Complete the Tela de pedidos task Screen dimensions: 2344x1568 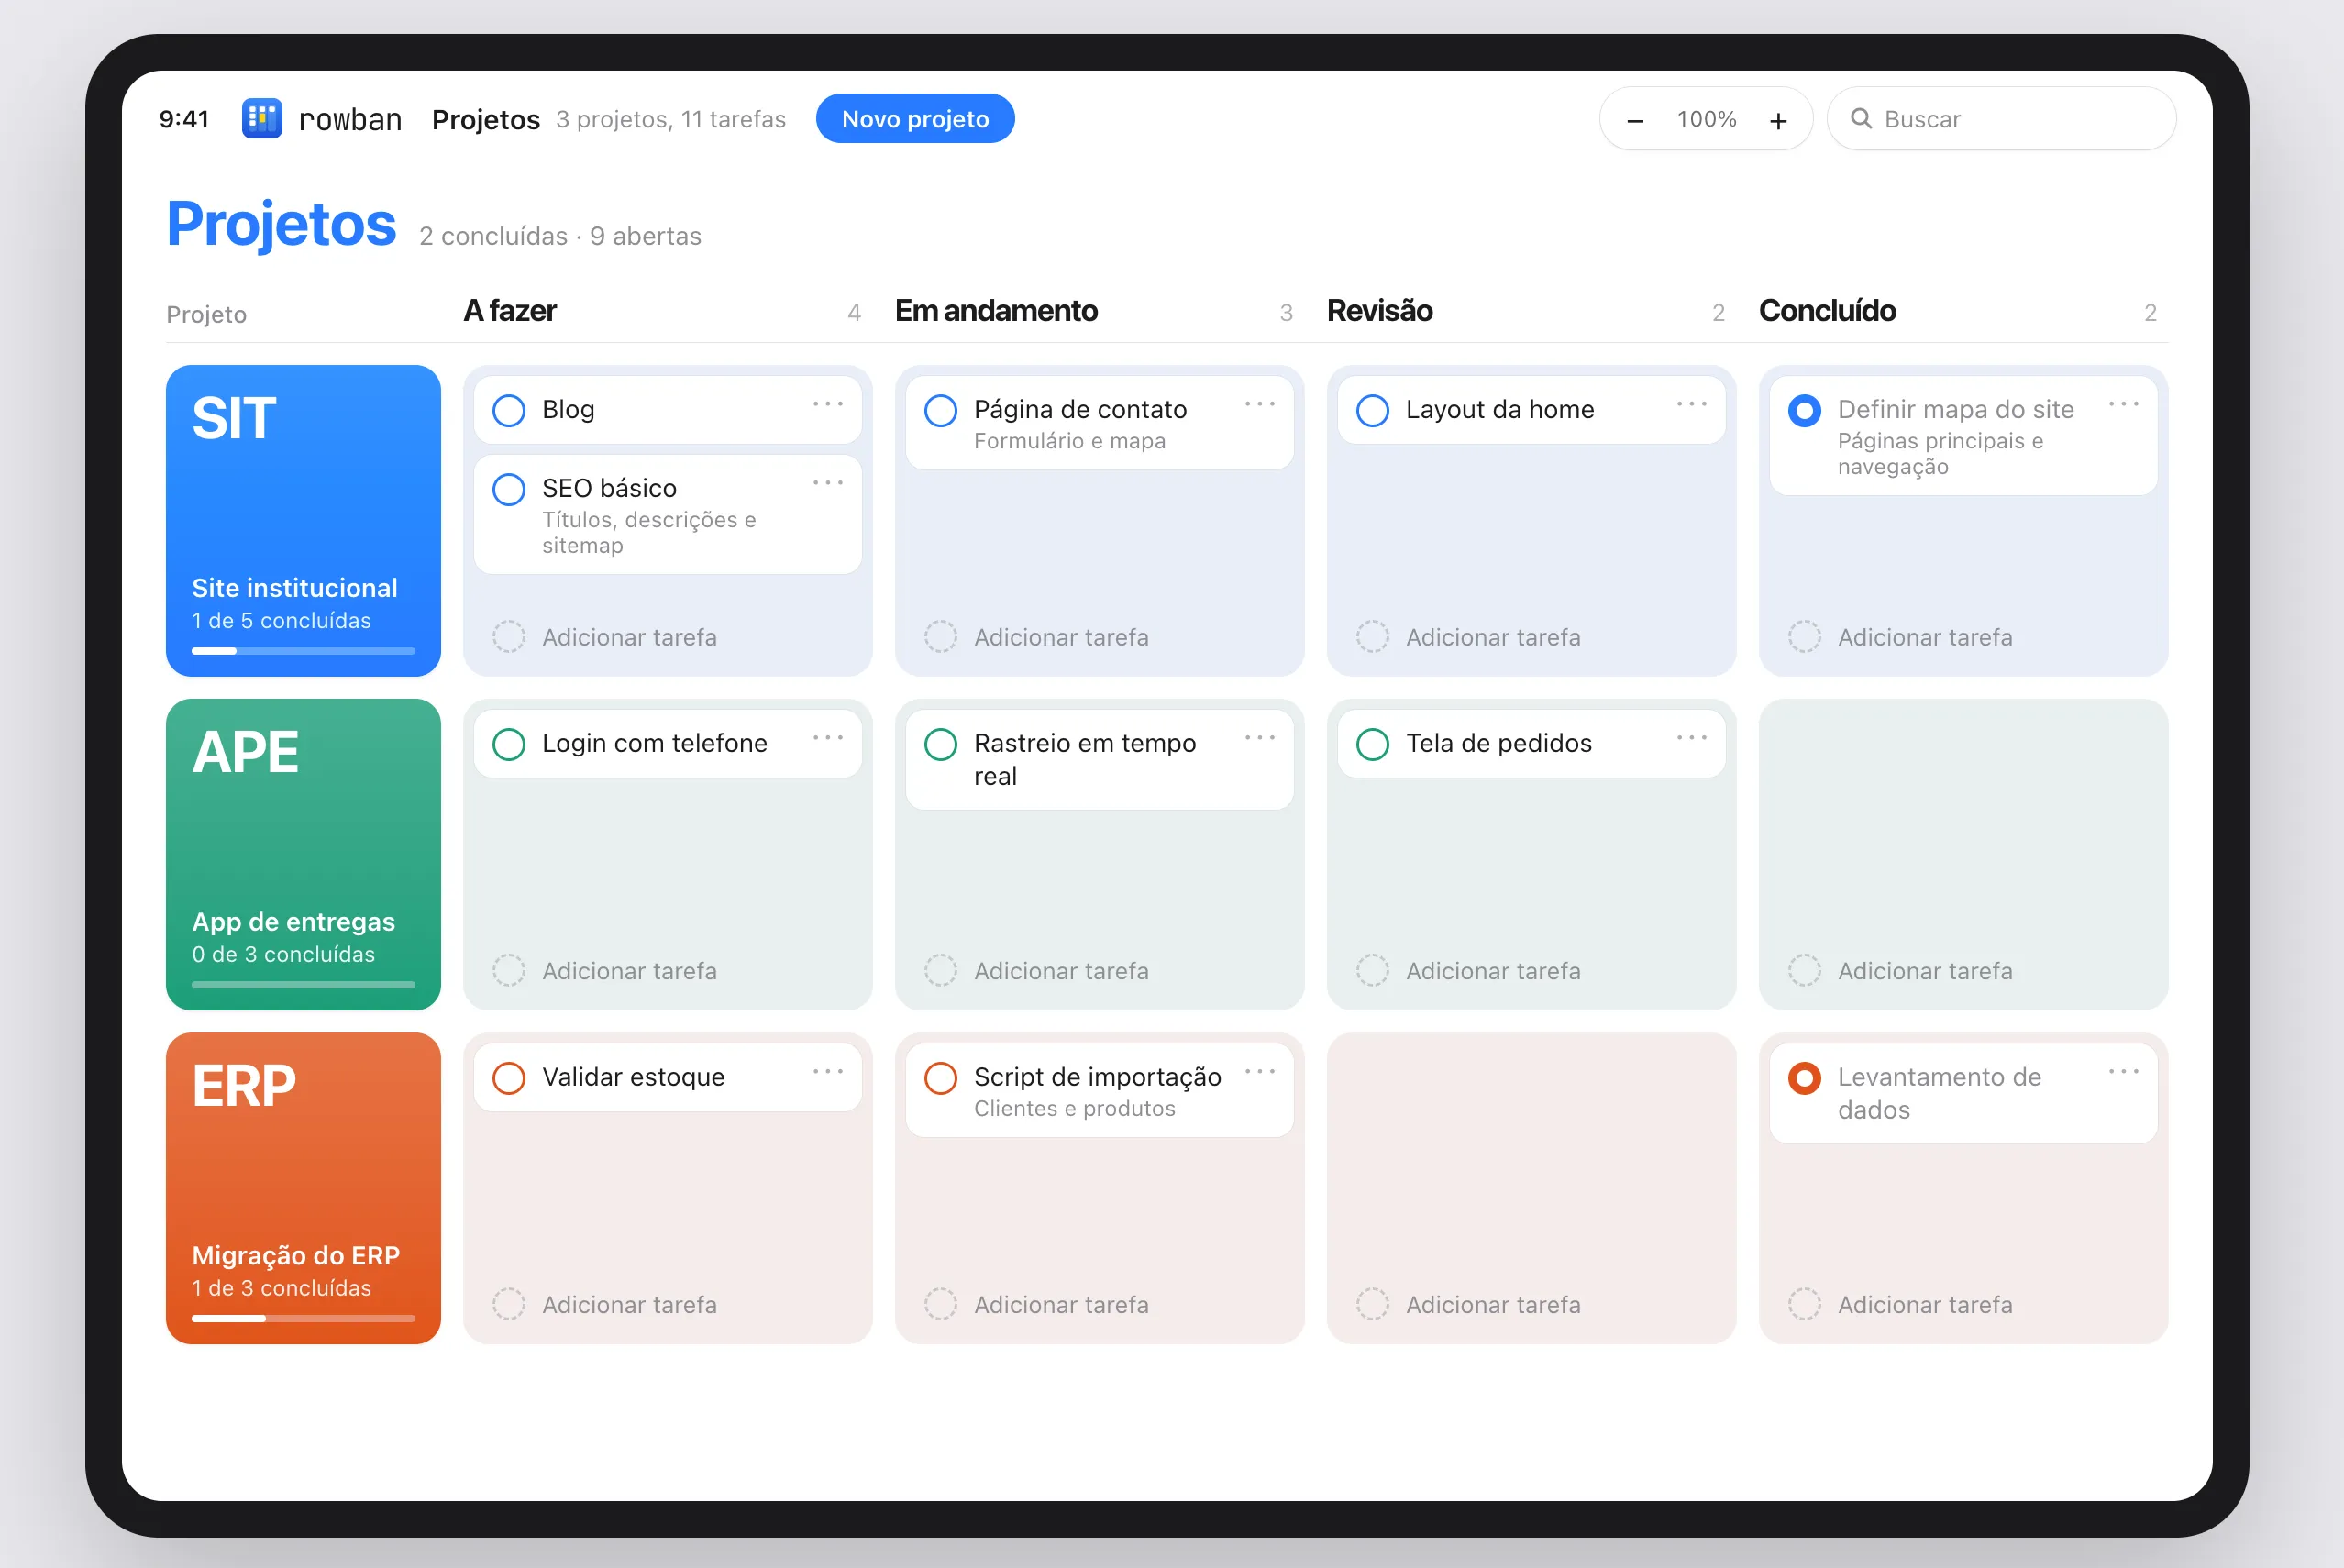[x=1373, y=744]
